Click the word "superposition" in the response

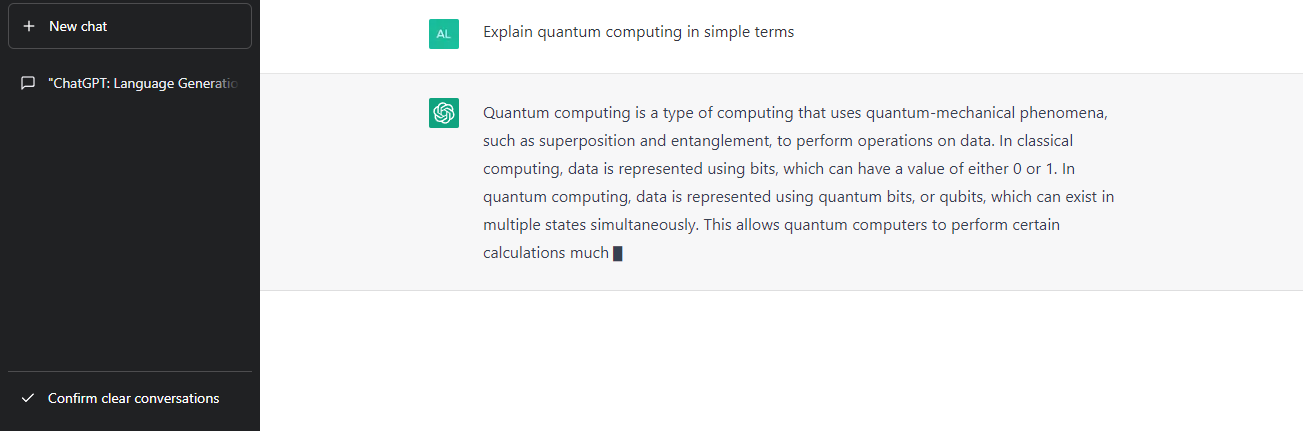[x=583, y=141]
